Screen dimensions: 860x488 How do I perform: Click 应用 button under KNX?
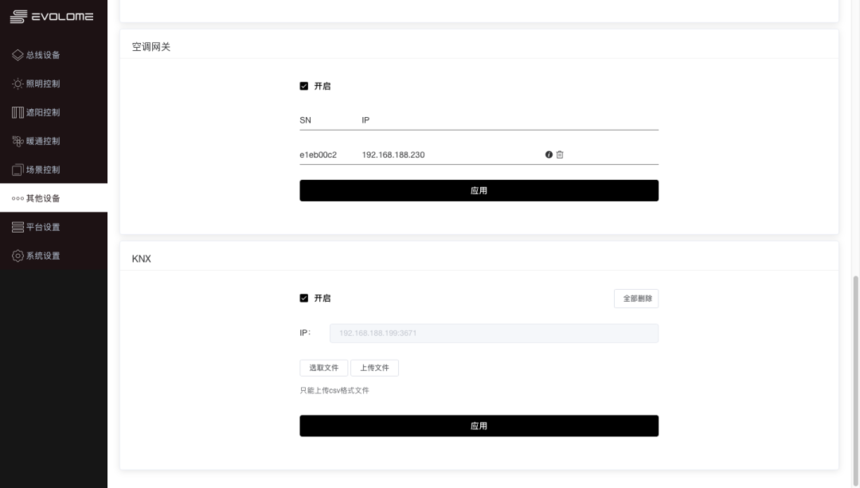[x=479, y=425]
